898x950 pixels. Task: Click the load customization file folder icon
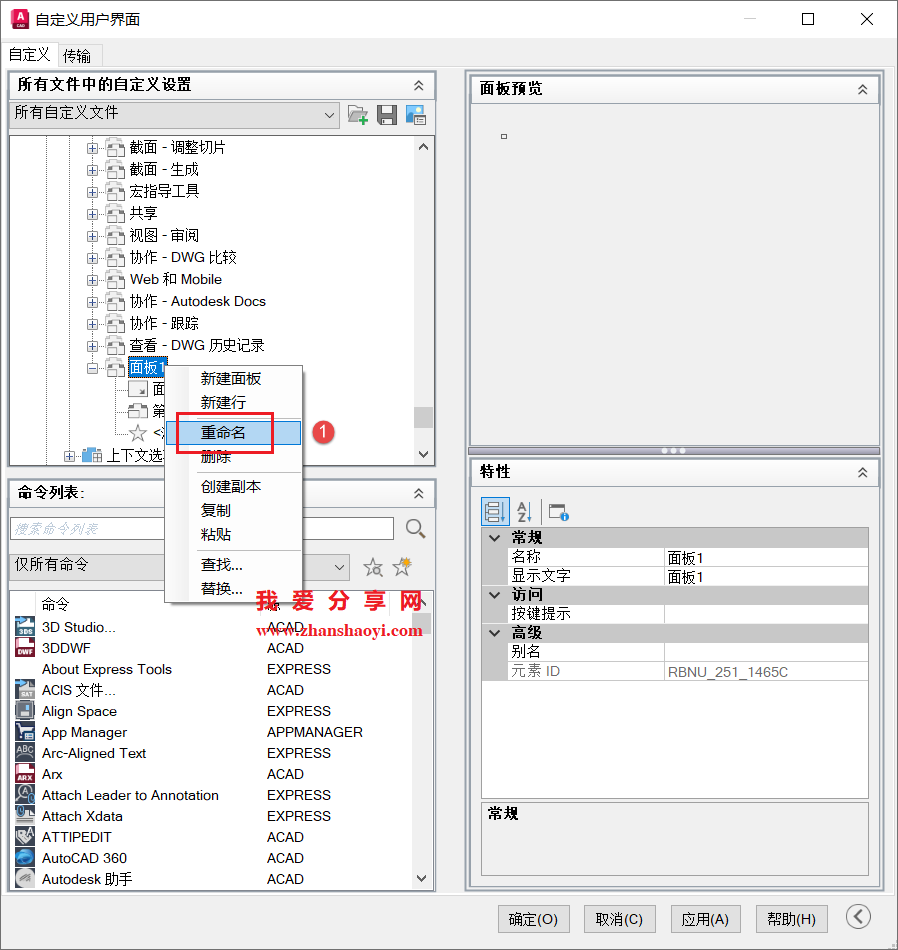pyautogui.click(x=357, y=115)
